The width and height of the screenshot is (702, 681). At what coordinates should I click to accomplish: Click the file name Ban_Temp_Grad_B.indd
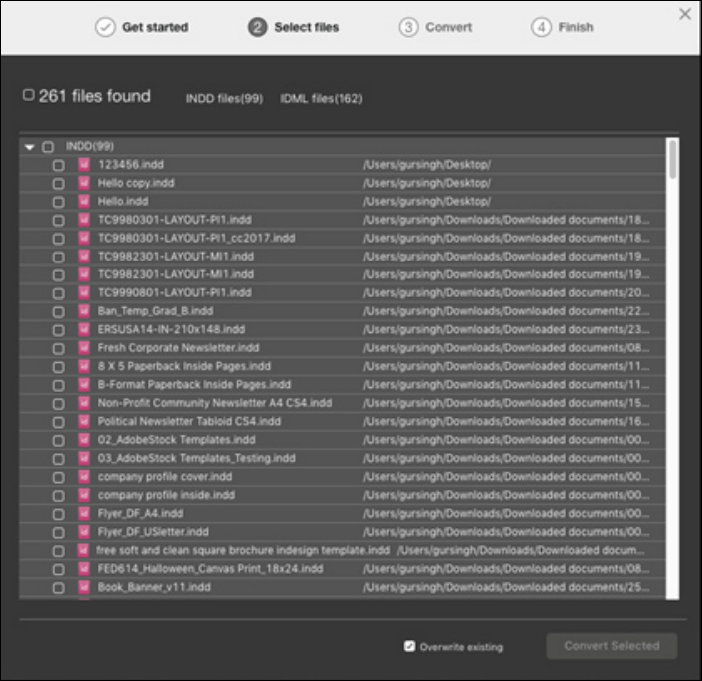click(155, 311)
